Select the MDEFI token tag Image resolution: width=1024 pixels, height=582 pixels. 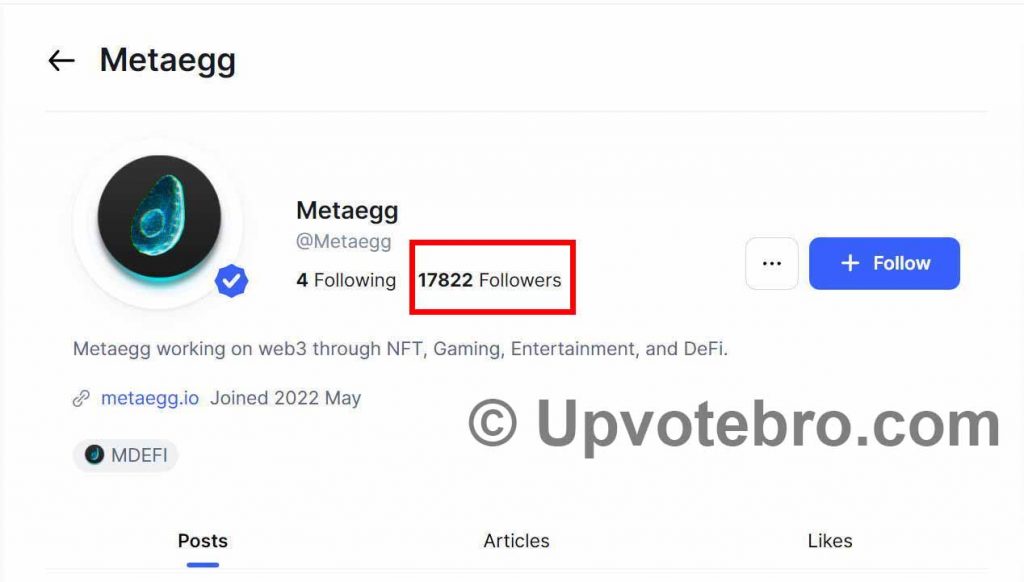click(125, 455)
